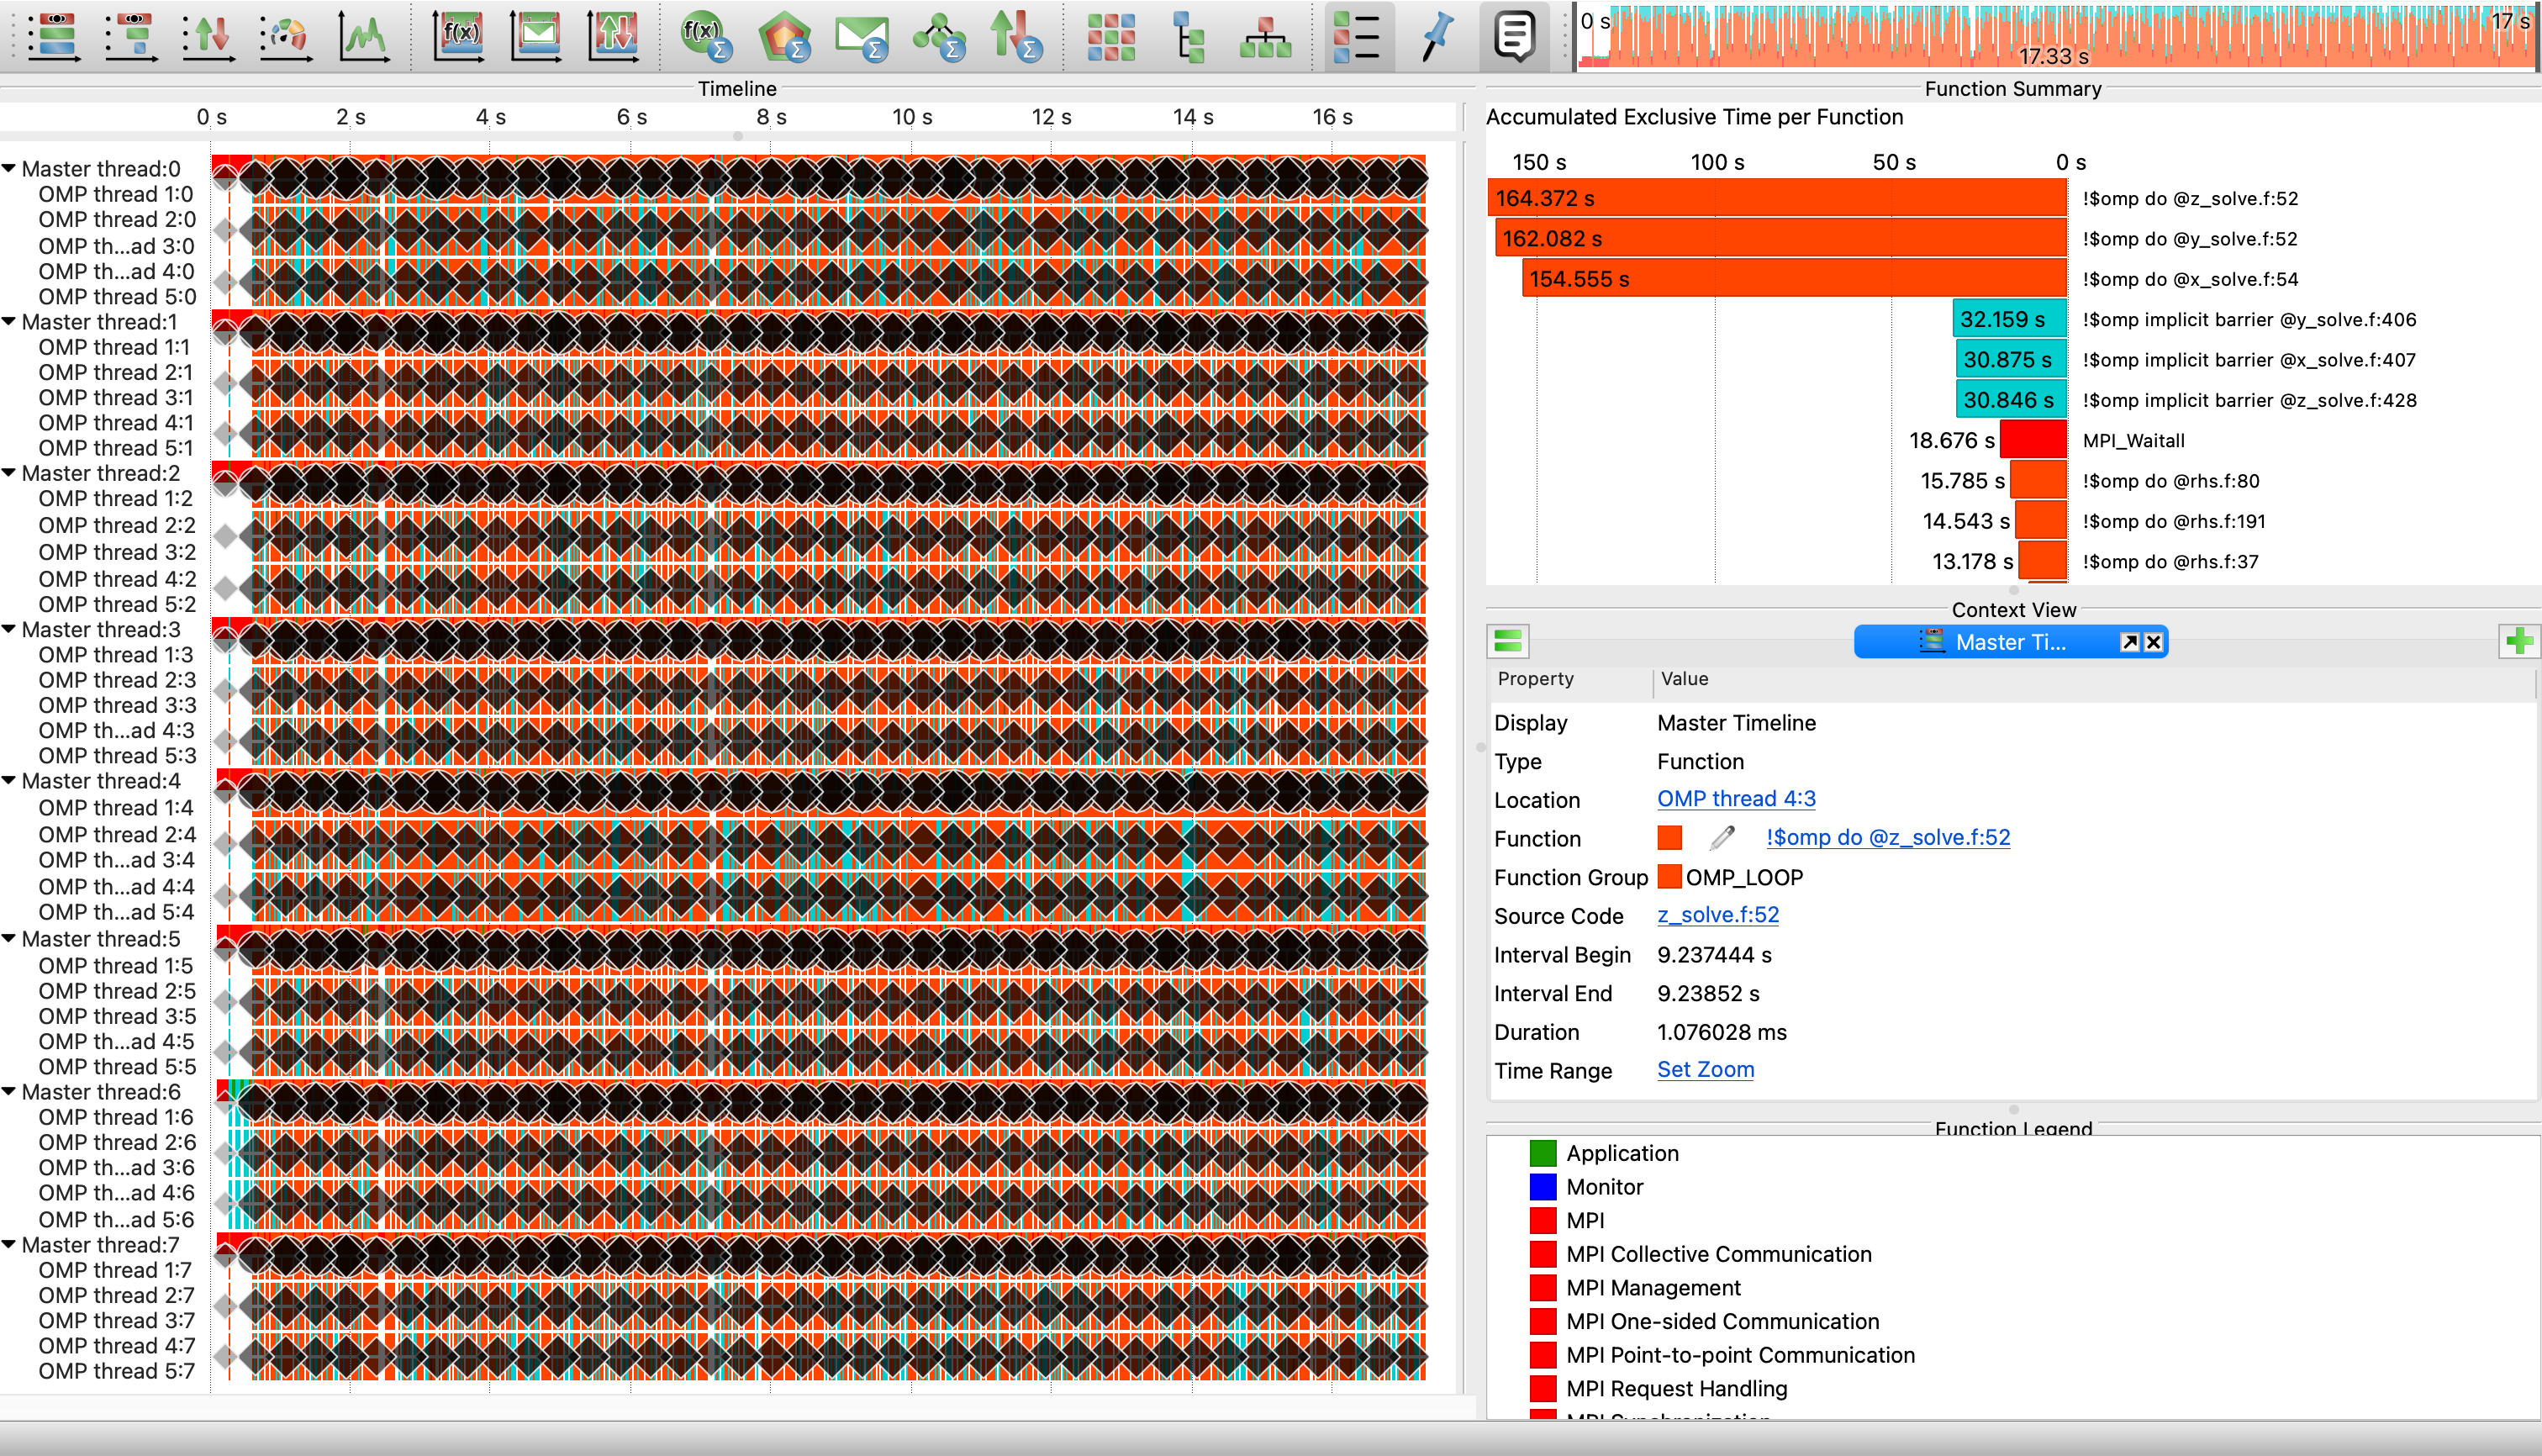
Task: Close the Master Ti... context tab
Action: [x=2154, y=642]
